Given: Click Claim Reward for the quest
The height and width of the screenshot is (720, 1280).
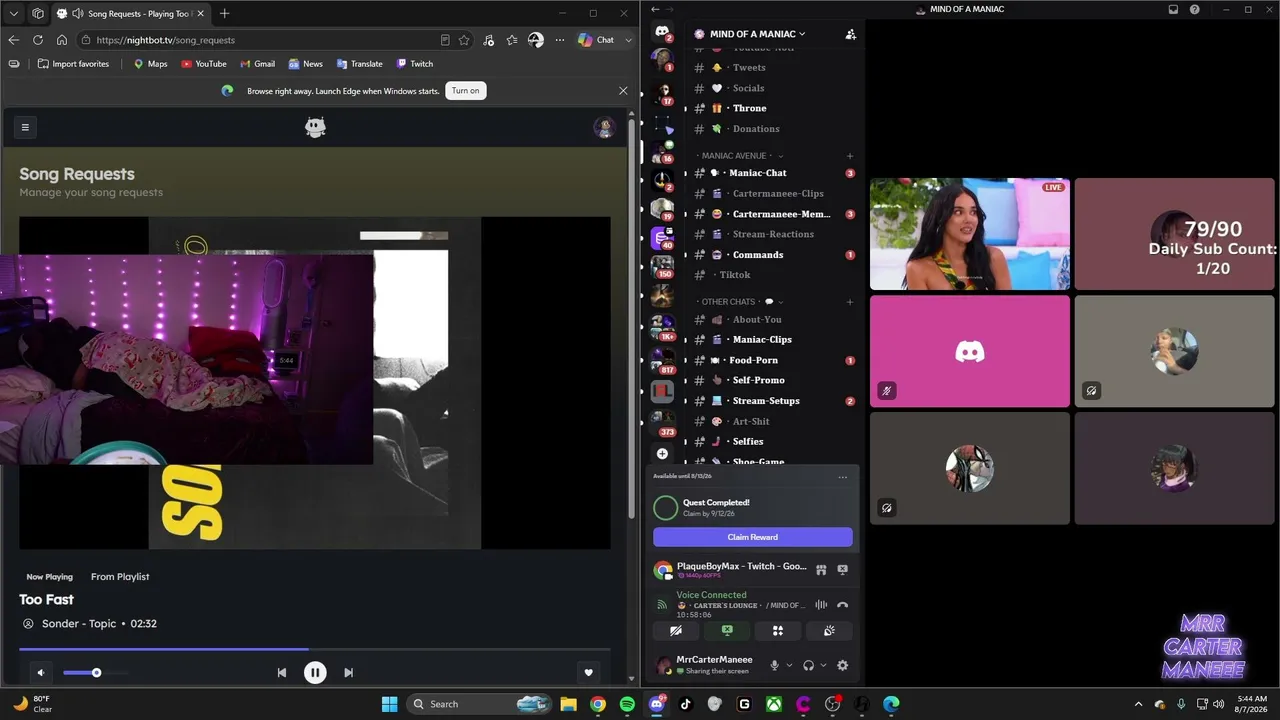Looking at the screenshot, I should click(753, 537).
